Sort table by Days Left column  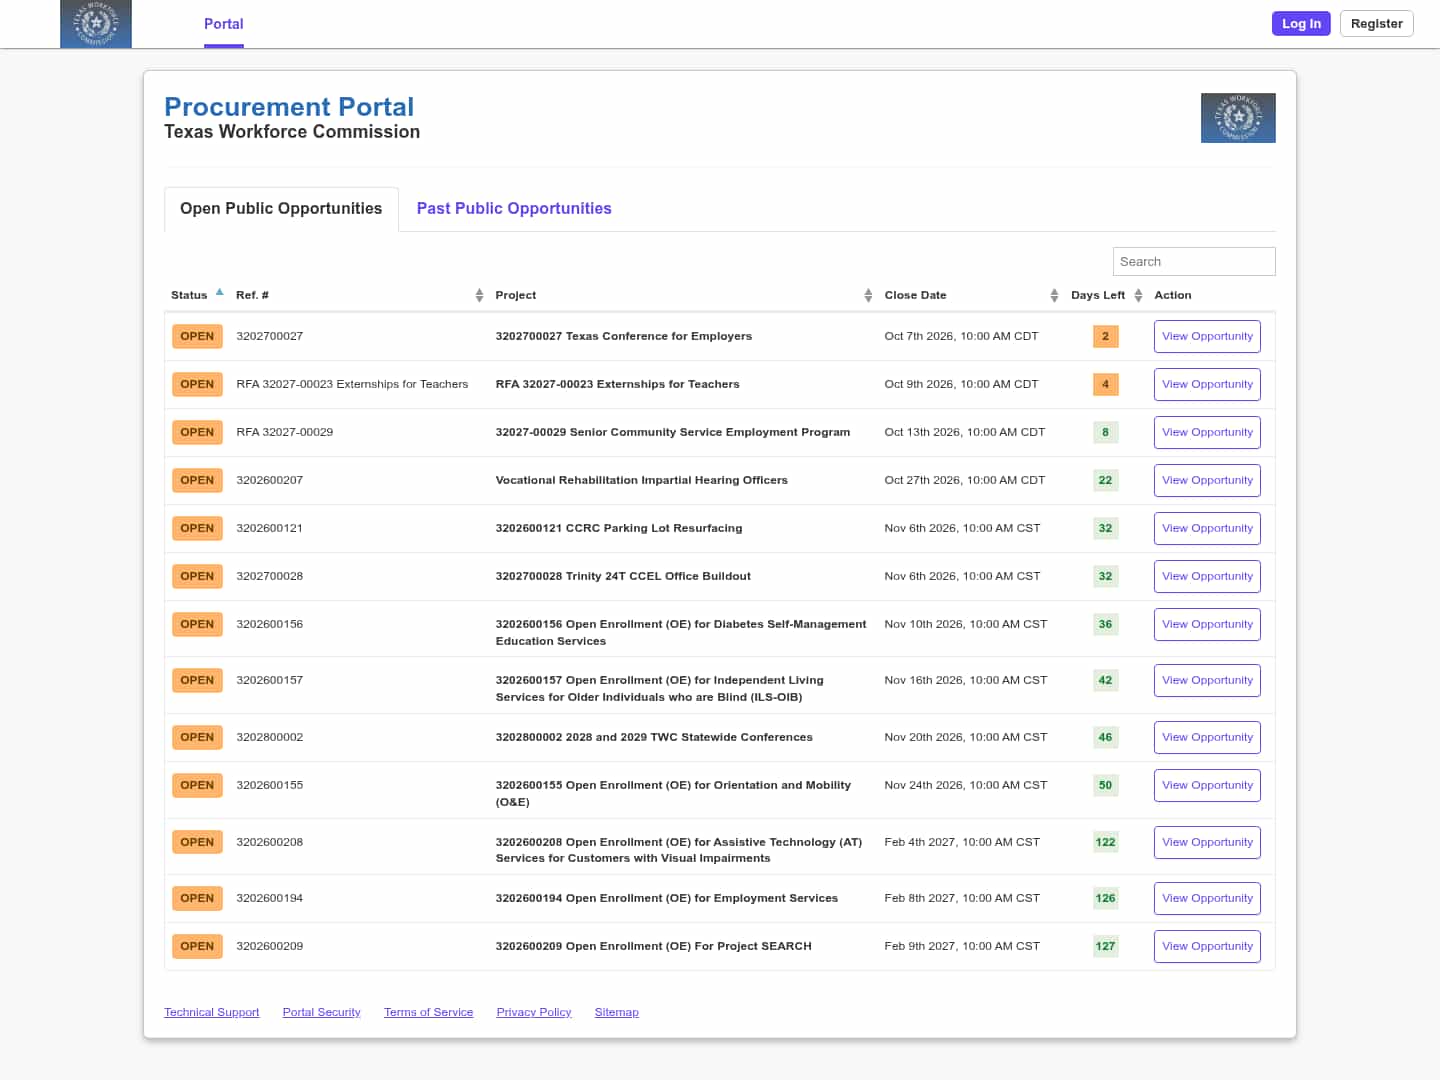[1138, 295]
